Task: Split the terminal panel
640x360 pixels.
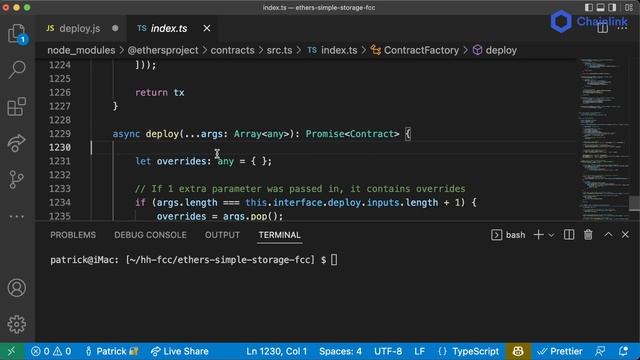Action: 569,235
